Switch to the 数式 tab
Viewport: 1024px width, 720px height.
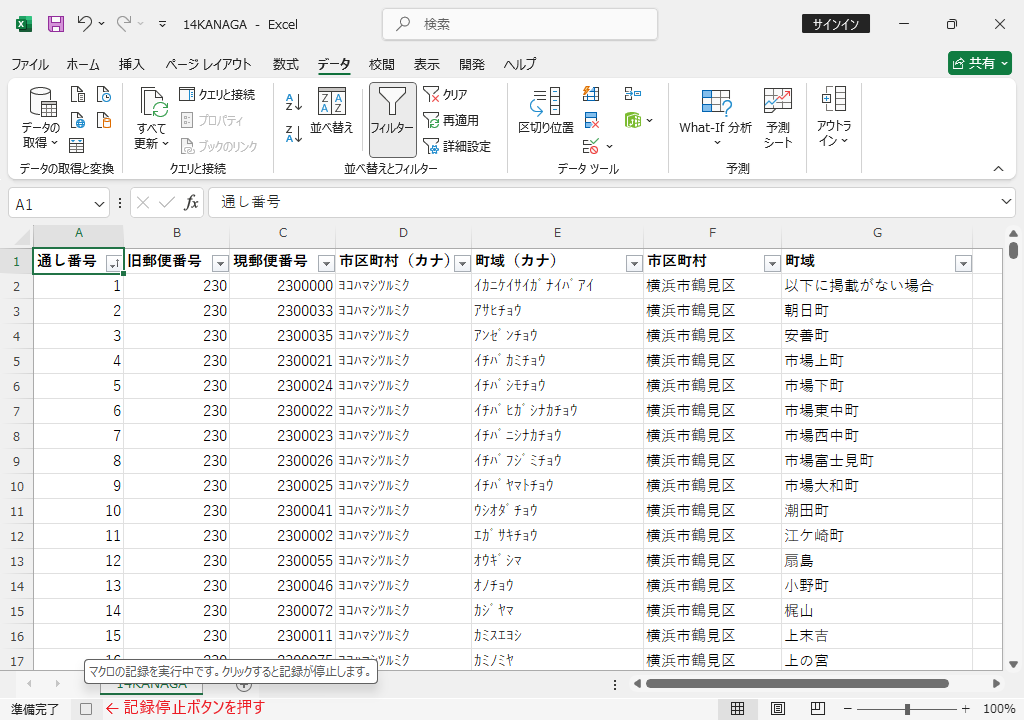(x=285, y=64)
